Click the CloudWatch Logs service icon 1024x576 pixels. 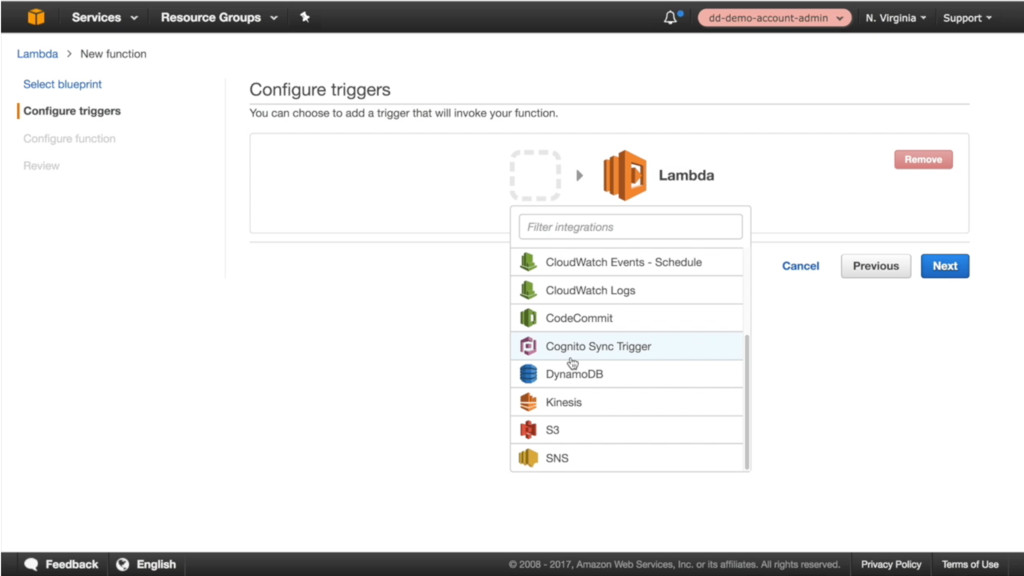tap(528, 290)
